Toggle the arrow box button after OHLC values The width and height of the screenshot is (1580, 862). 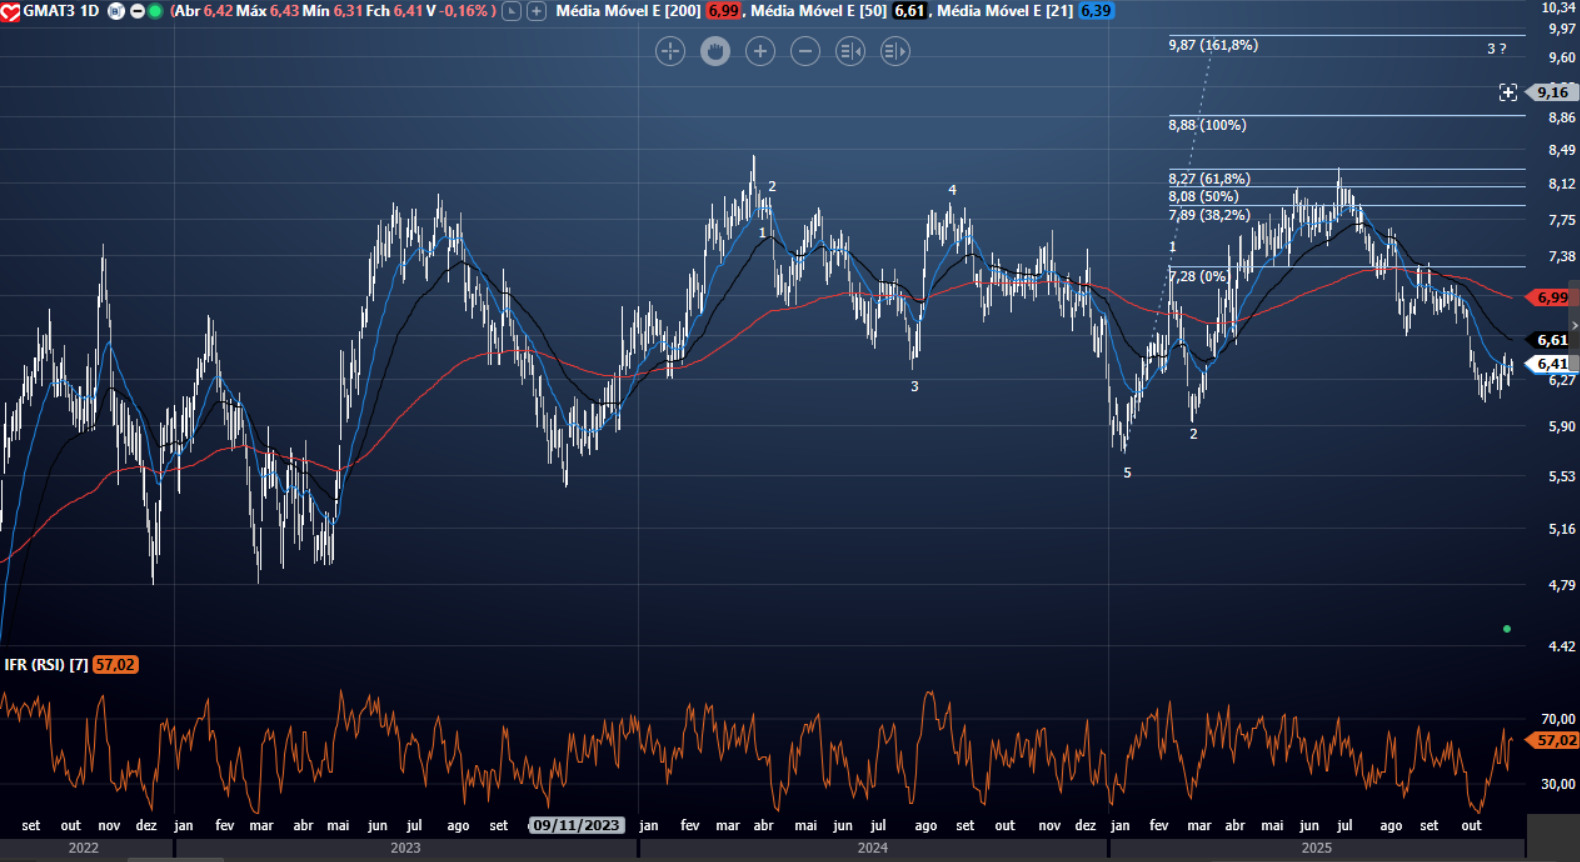click(x=511, y=11)
